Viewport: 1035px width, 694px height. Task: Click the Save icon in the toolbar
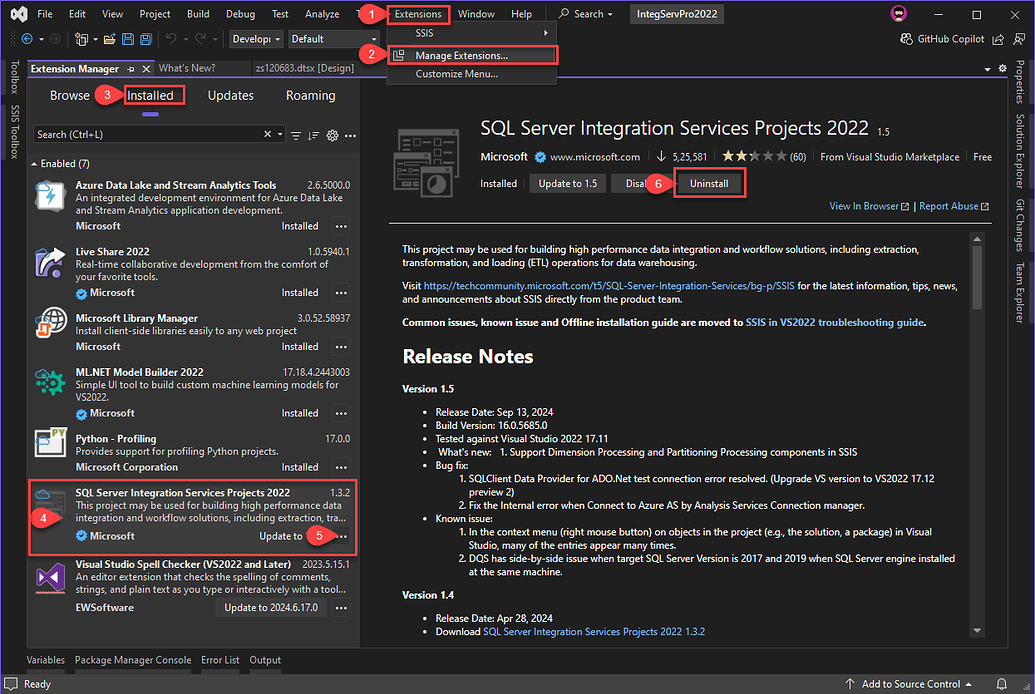[128, 38]
